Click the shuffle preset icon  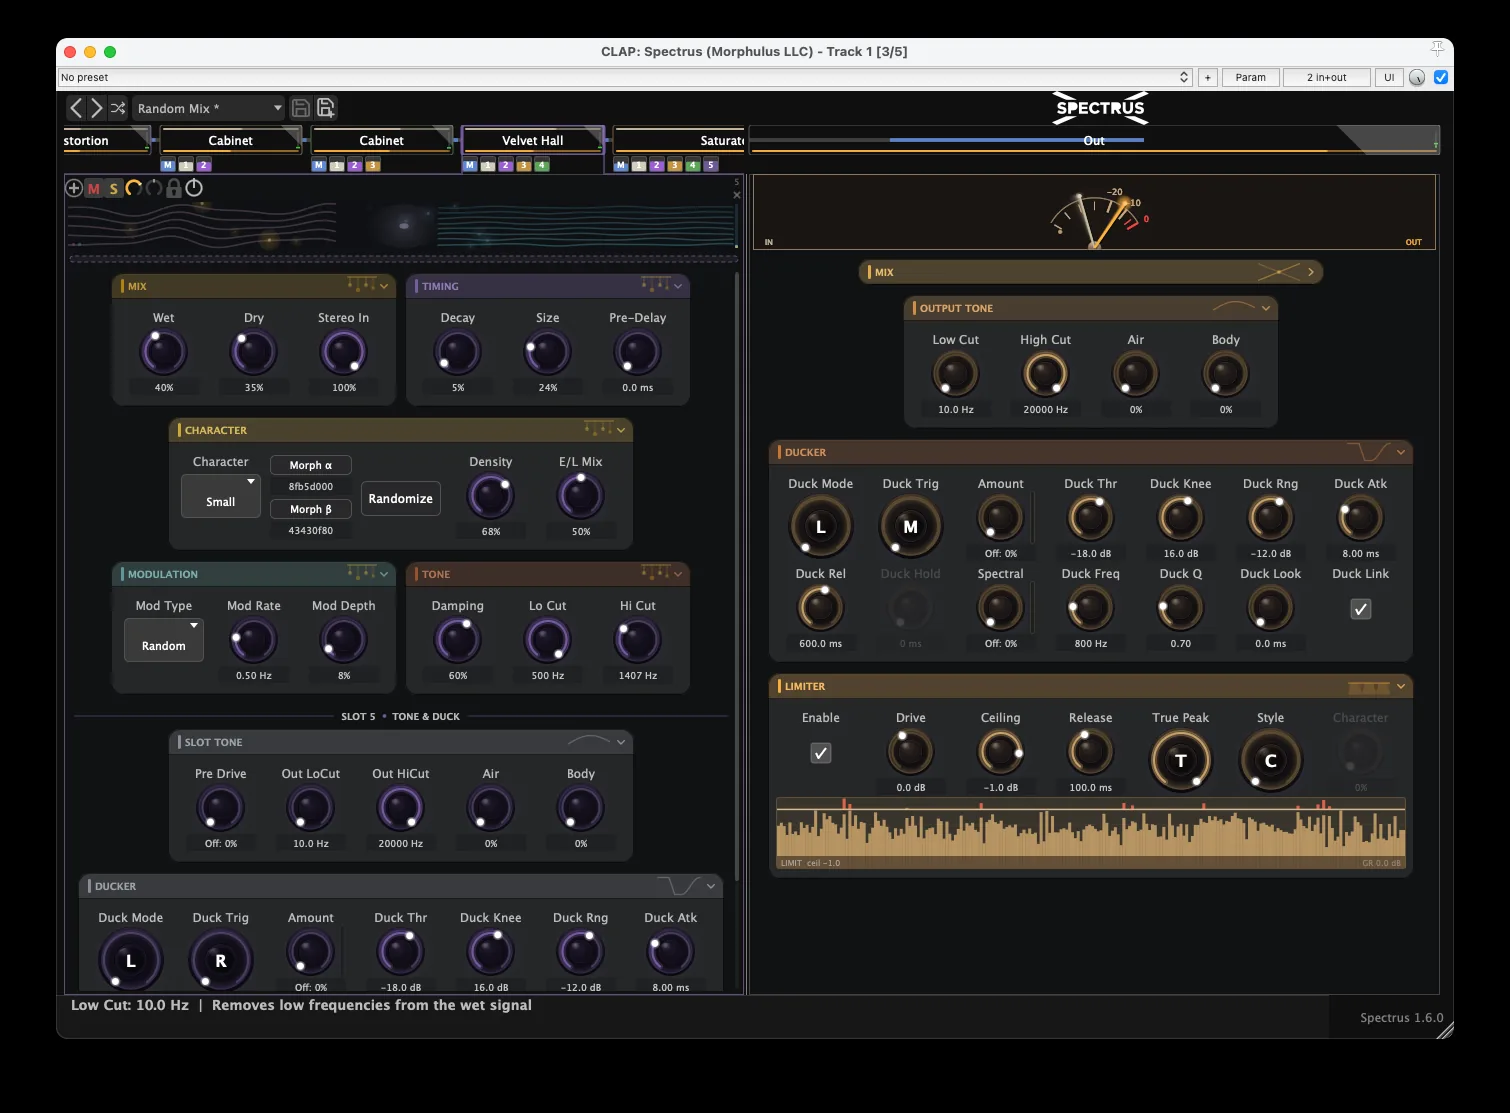(x=118, y=108)
